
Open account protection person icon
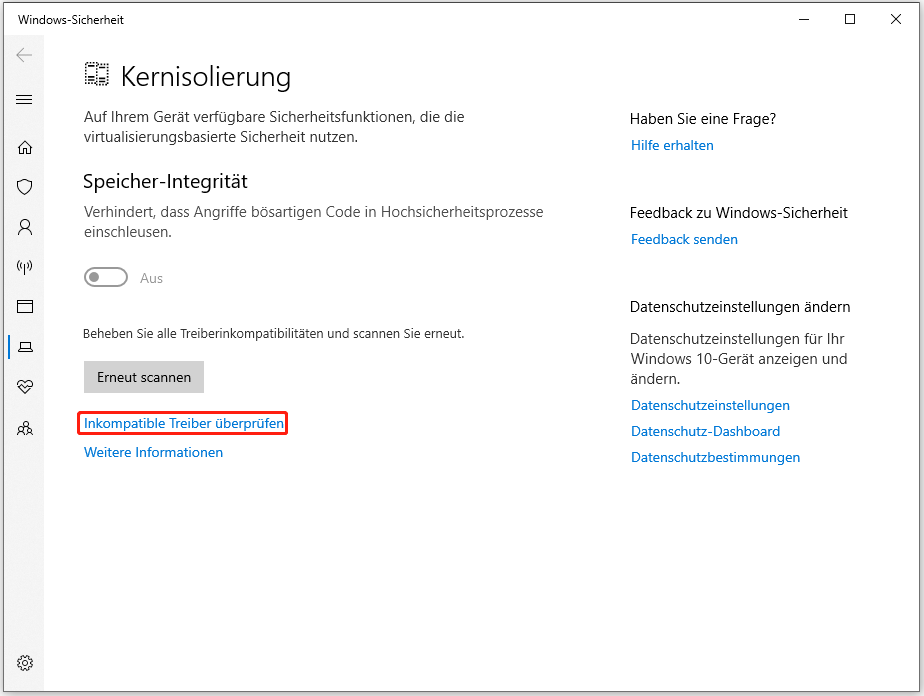tap(25, 227)
